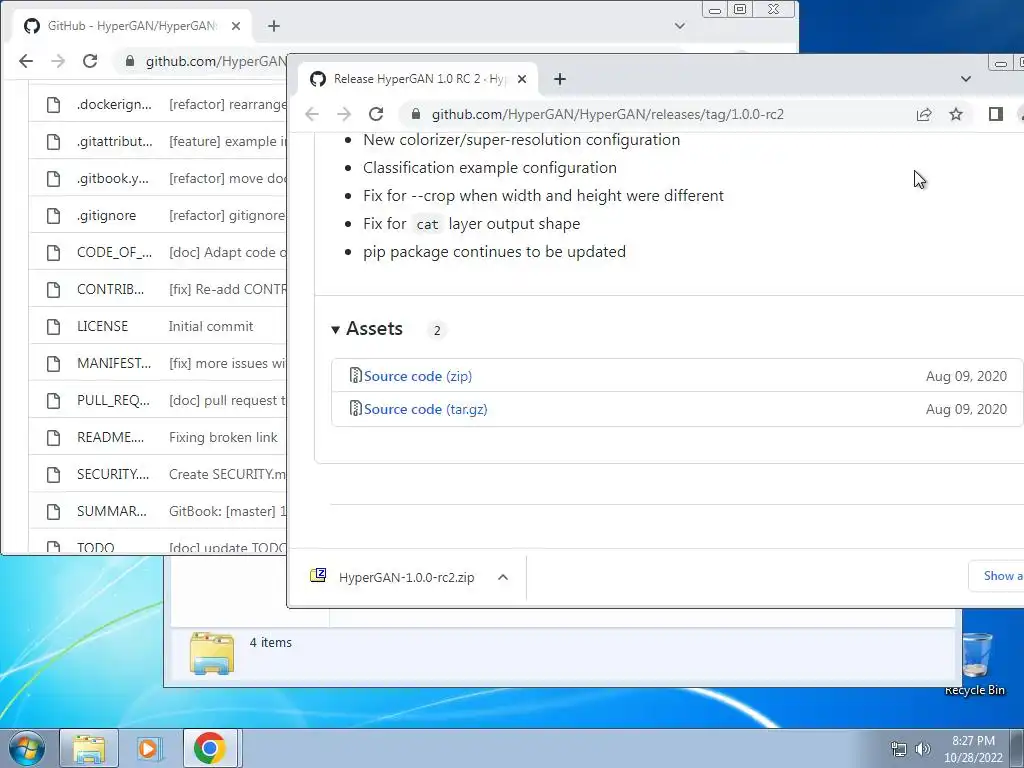Image resolution: width=1024 pixels, height=768 pixels.
Task: Click back arrow in back GitHub window
Action: (x=26, y=61)
